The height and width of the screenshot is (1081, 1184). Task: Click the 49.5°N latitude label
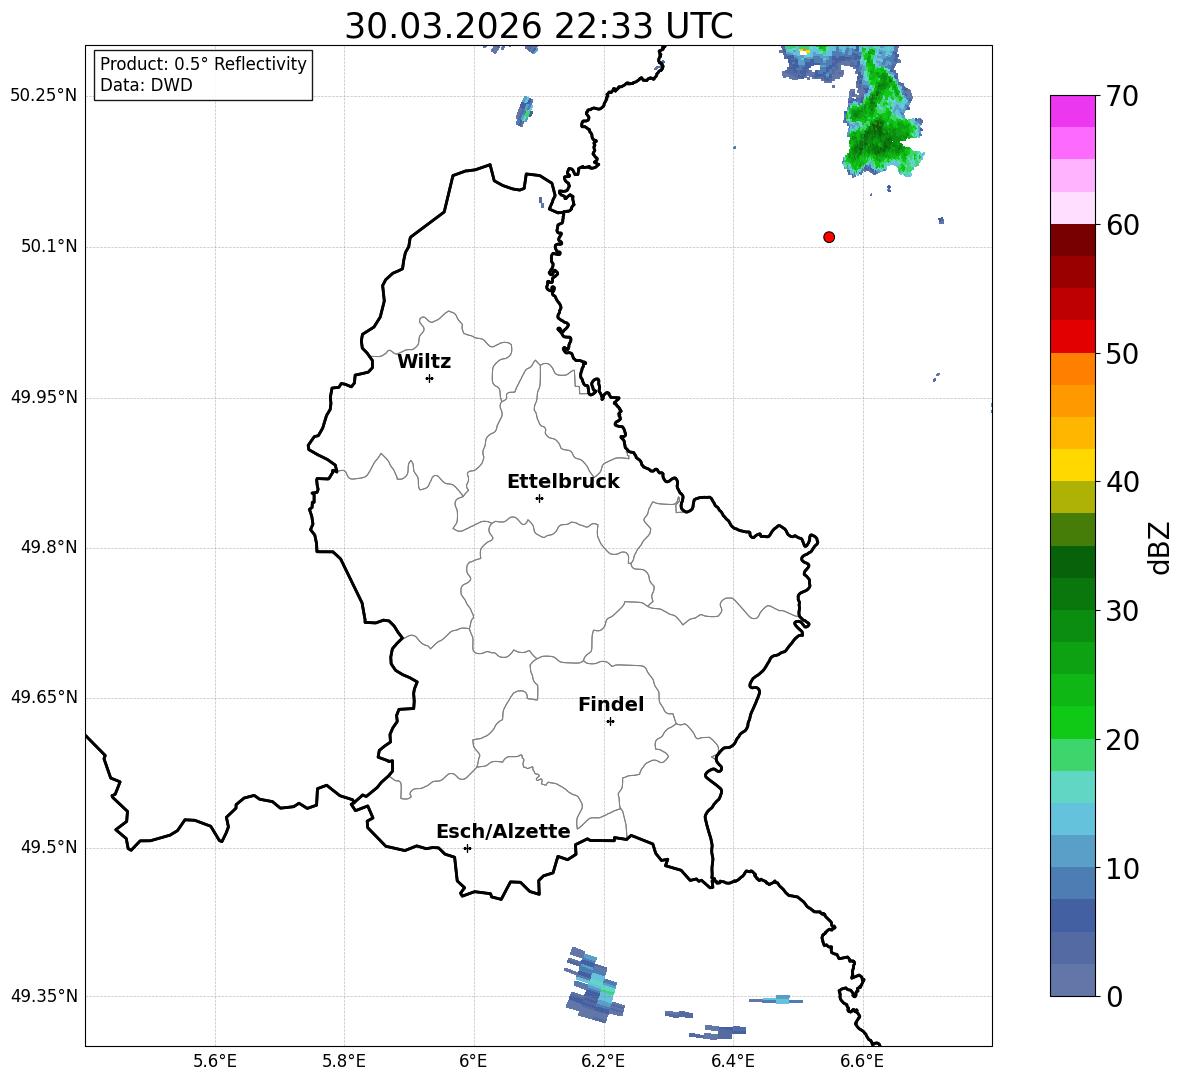point(49,847)
